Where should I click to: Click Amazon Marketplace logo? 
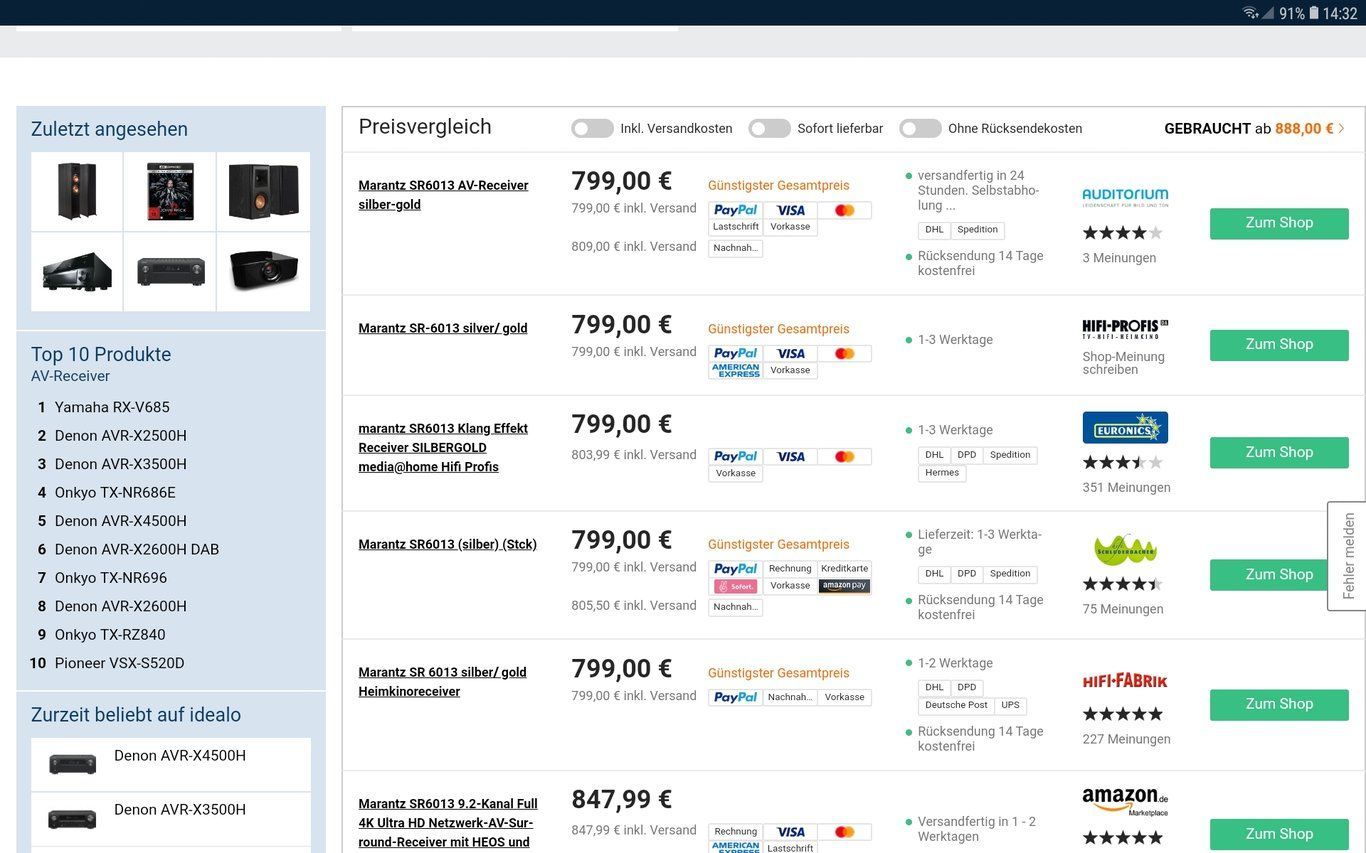tap(1125, 801)
